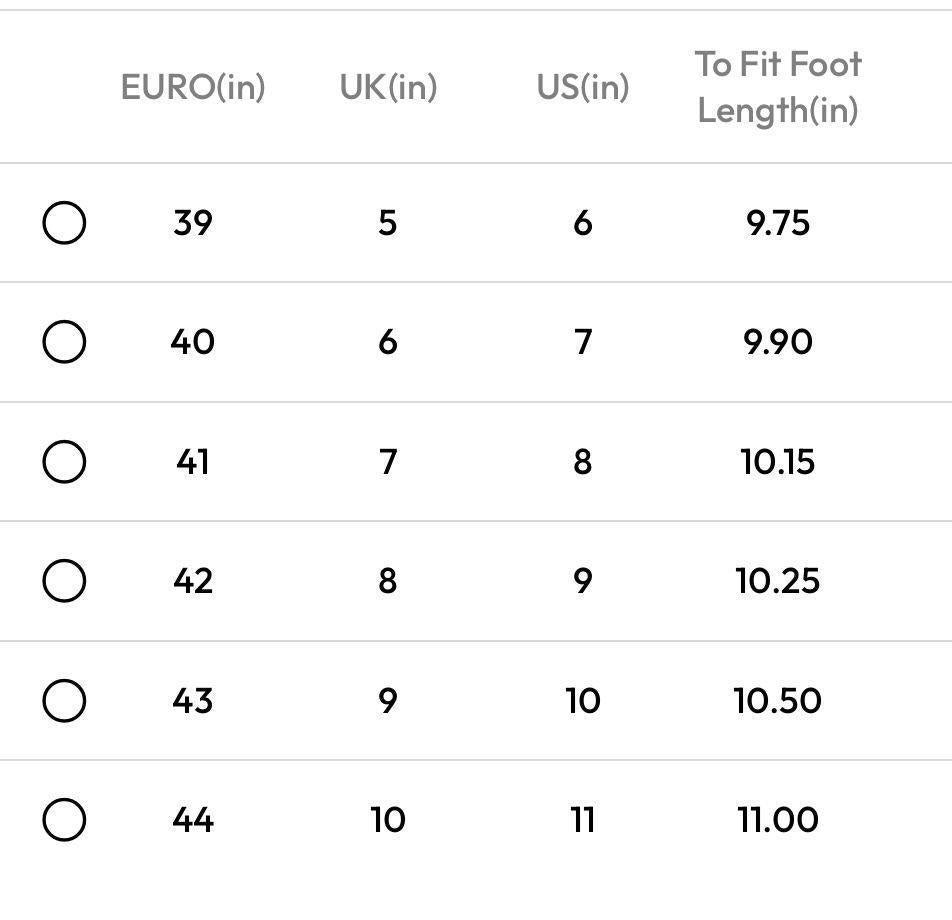Click the 11.00 foot length value
This screenshot has height=920, width=952.
coord(778,820)
